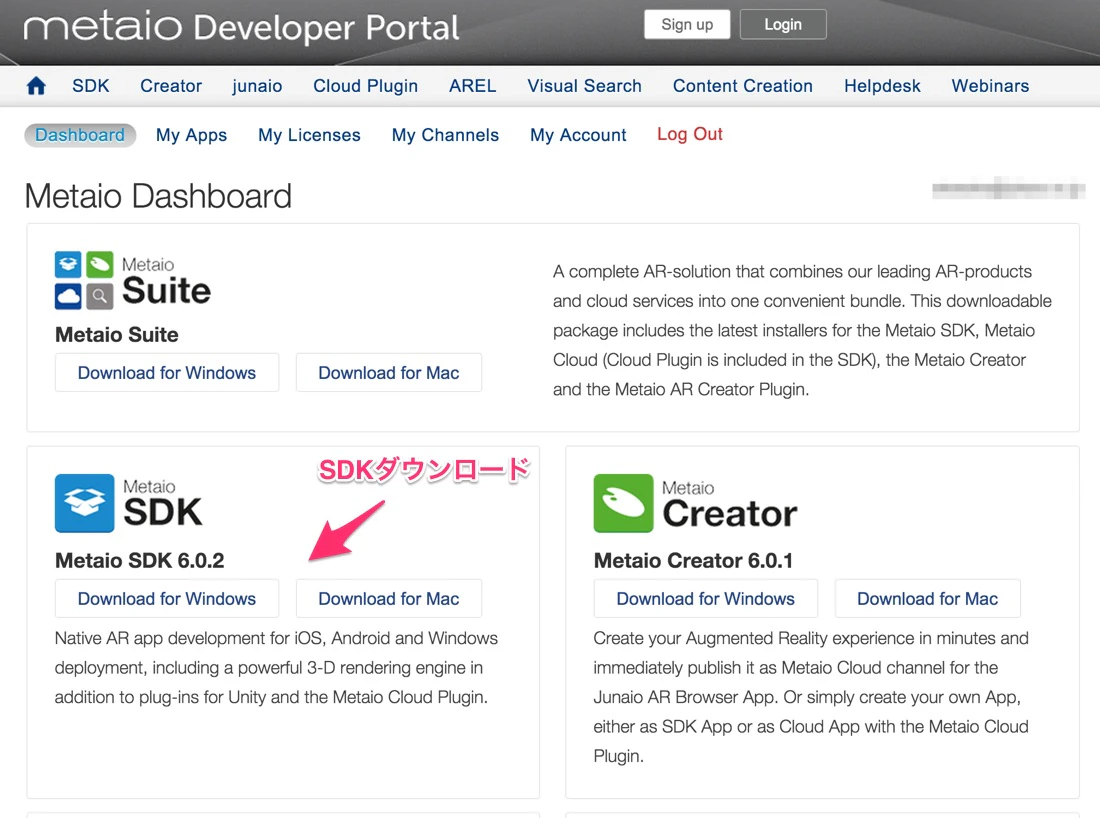Click the Login button
Screen dimensions: 1100x818
click(x=783, y=25)
